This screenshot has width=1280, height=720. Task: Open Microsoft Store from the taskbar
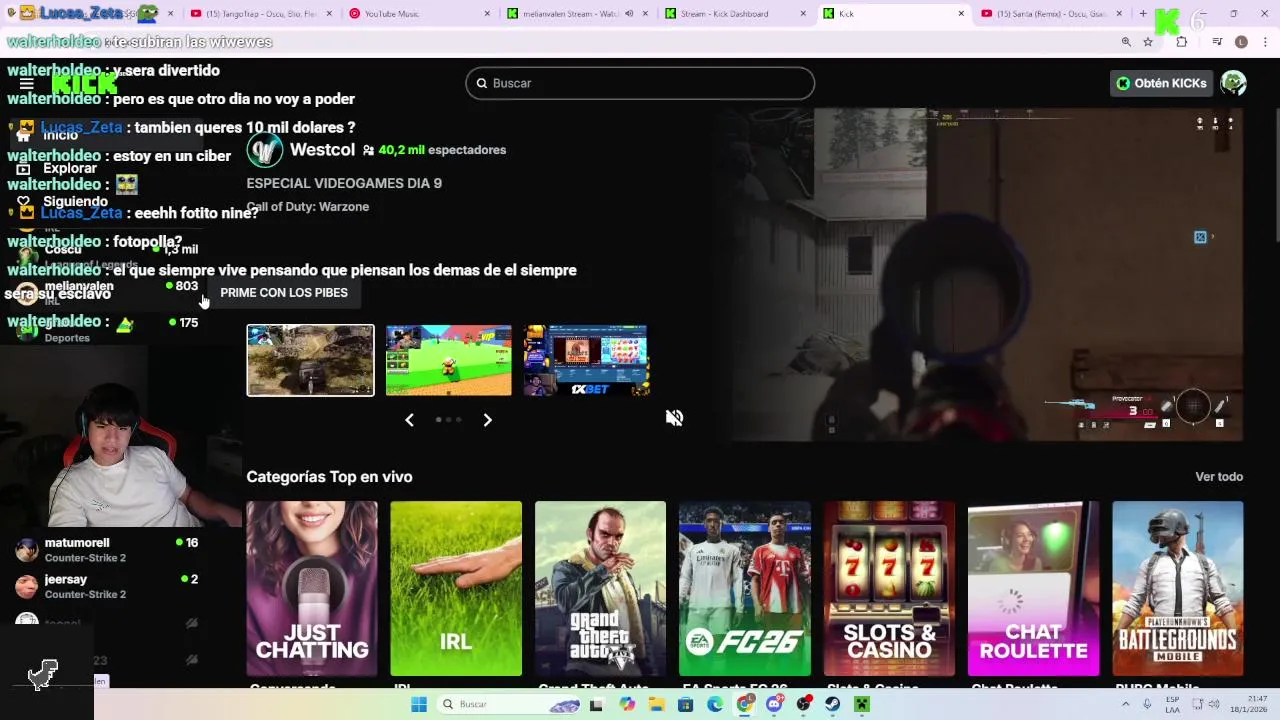(x=685, y=704)
